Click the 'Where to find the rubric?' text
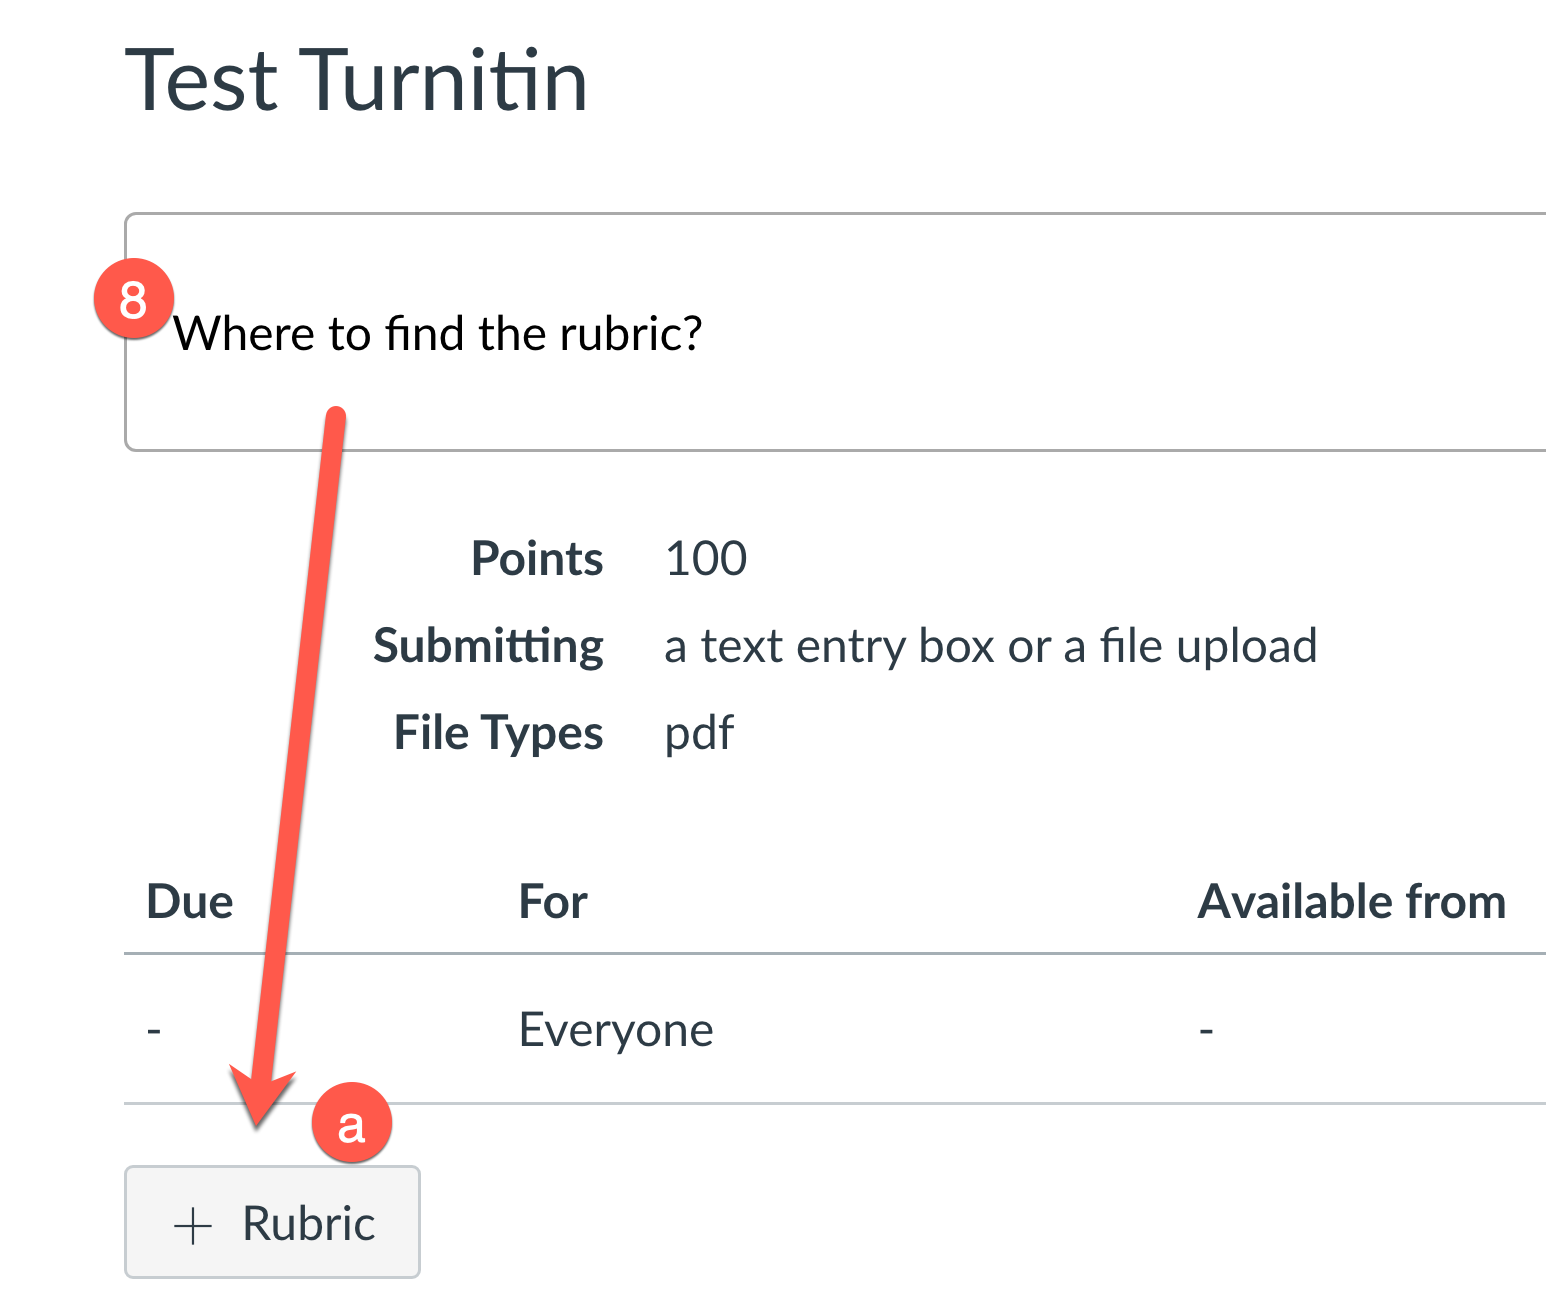 [438, 333]
